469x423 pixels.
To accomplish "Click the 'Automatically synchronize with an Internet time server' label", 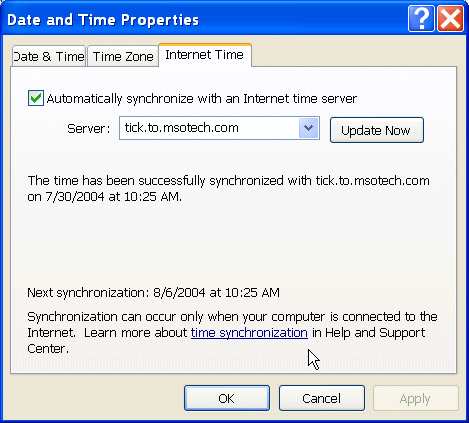I will (202, 99).
